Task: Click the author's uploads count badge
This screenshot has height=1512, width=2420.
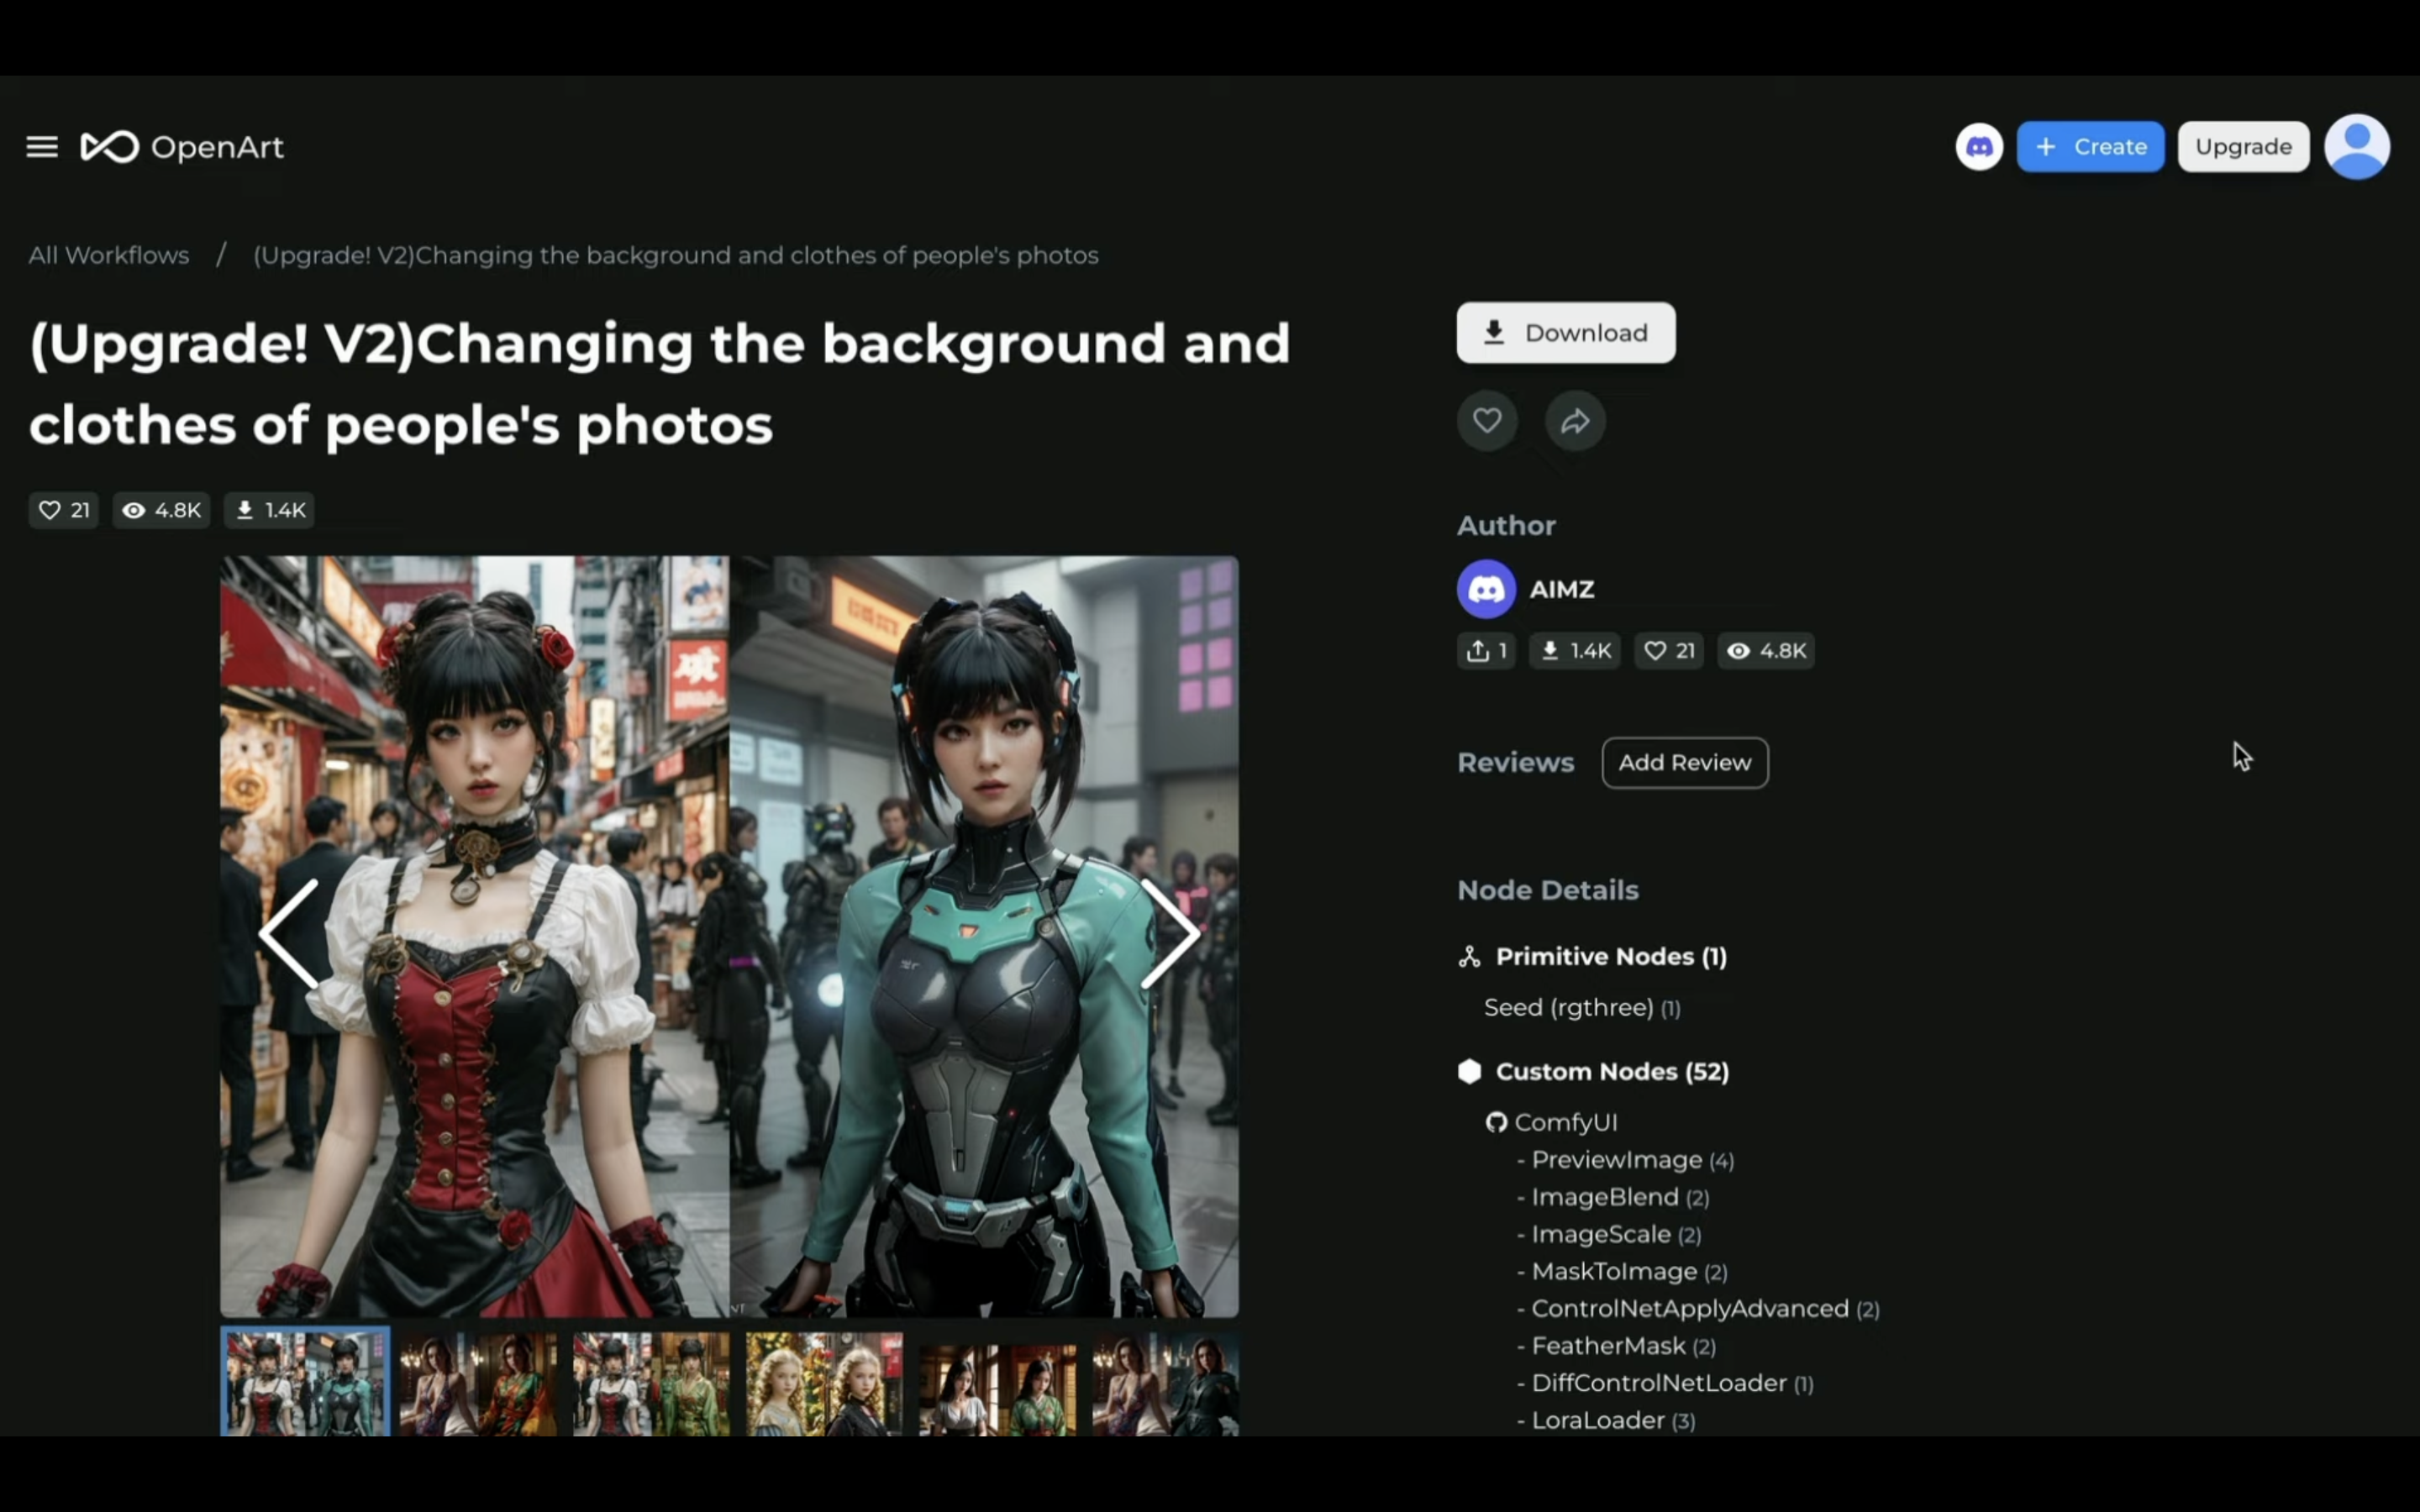Action: click(1486, 651)
